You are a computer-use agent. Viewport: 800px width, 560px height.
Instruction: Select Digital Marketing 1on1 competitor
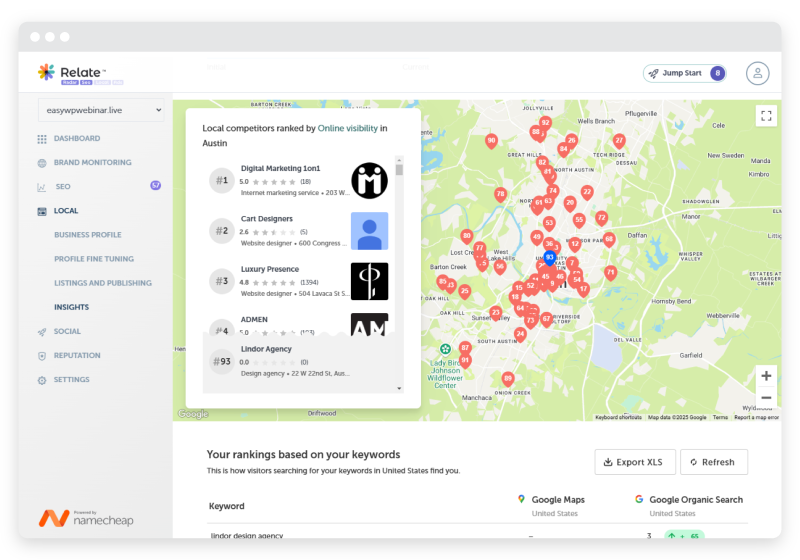[298, 180]
